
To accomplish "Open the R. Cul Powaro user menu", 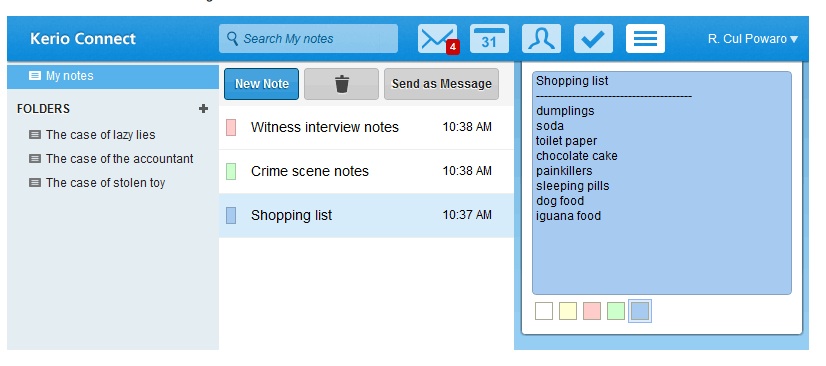I will 753,39.
